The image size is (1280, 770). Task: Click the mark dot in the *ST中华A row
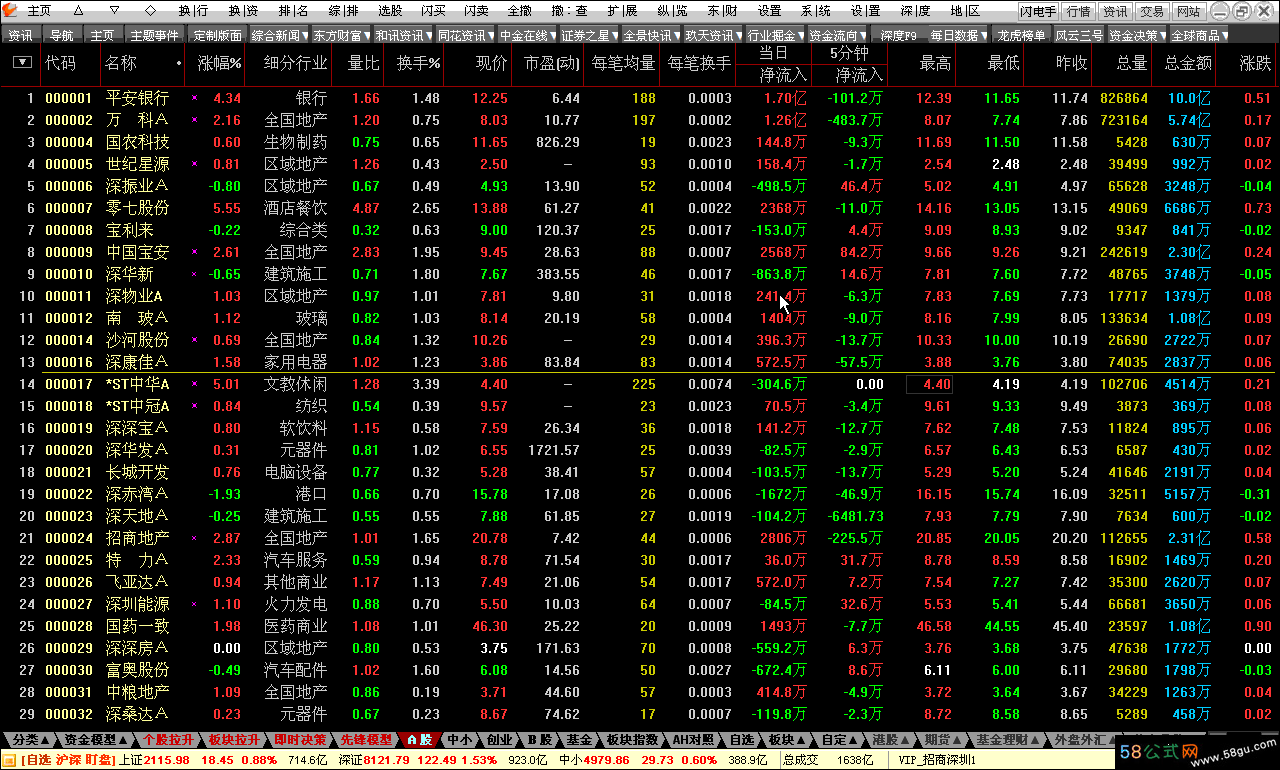[x=194, y=385]
